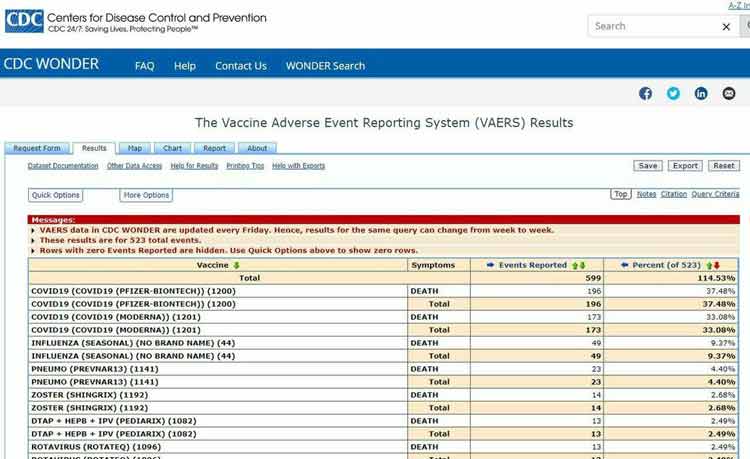This screenshot has height=459, width=750.
Task: Switch to the Report tab
Action: tap(214, 148)
